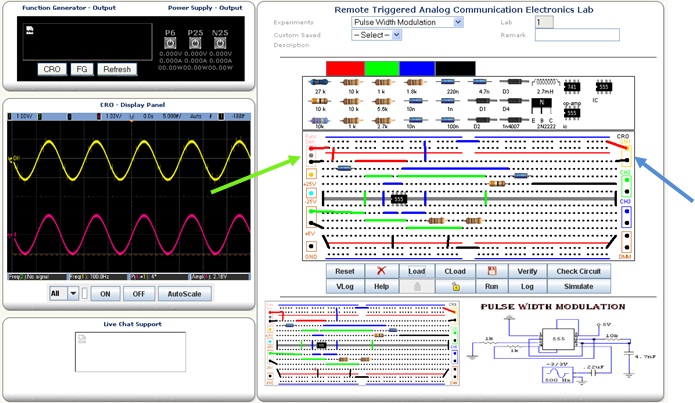Click the red X delete button
Viewport: 695px width, 403px height.
(x=381, y=271)
